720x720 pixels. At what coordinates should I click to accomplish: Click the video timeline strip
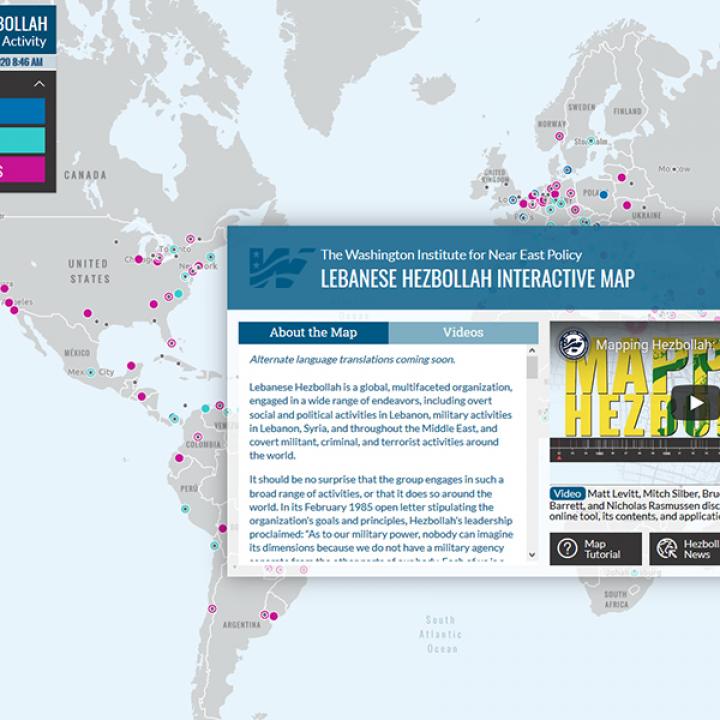(x=635, y=450)
